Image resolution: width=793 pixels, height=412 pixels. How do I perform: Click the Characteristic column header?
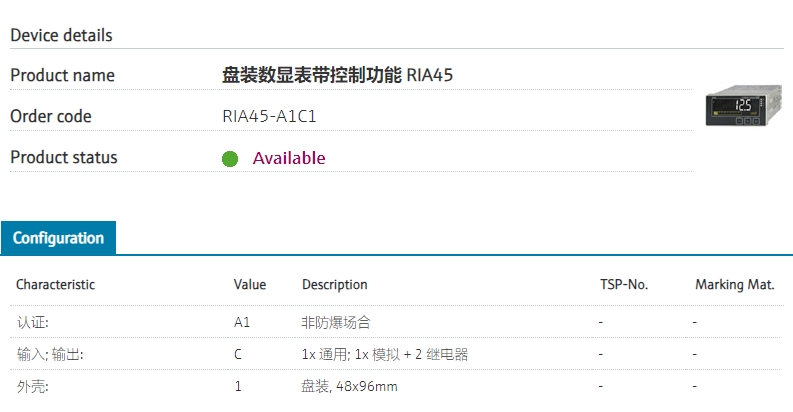[56, 285]
